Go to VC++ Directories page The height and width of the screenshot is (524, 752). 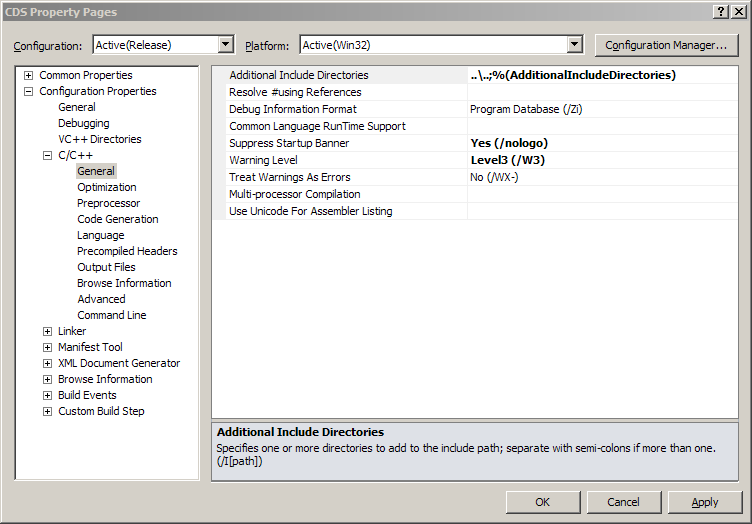99,140
